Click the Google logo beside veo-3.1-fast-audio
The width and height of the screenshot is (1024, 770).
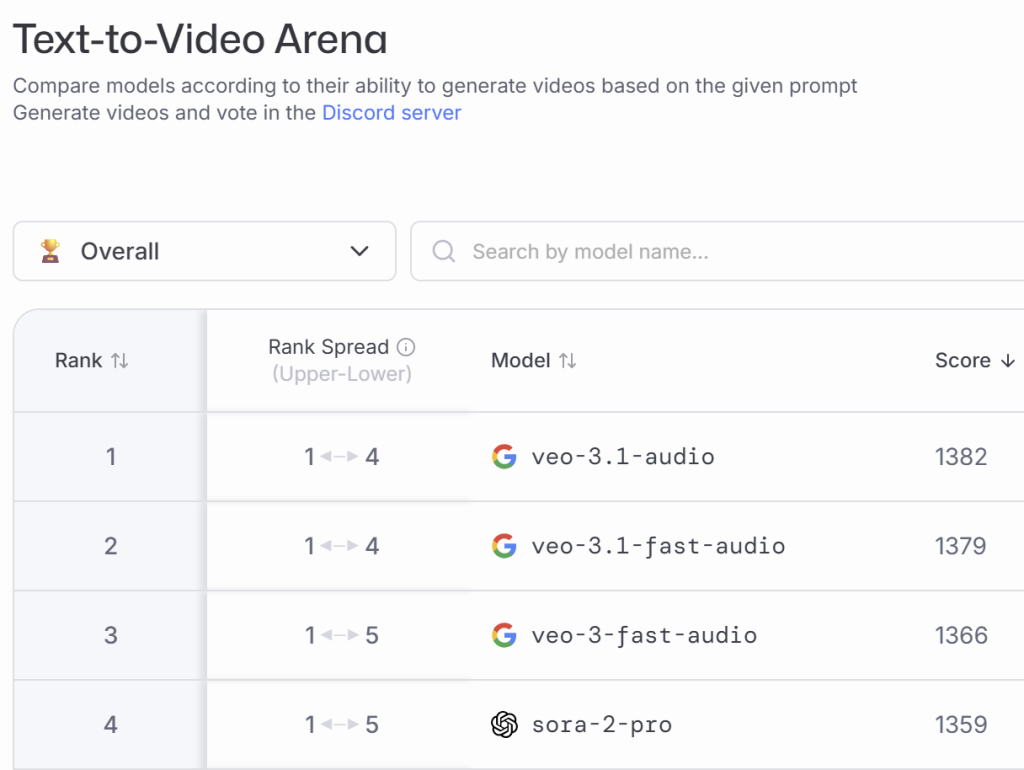(x=505, y=546)
